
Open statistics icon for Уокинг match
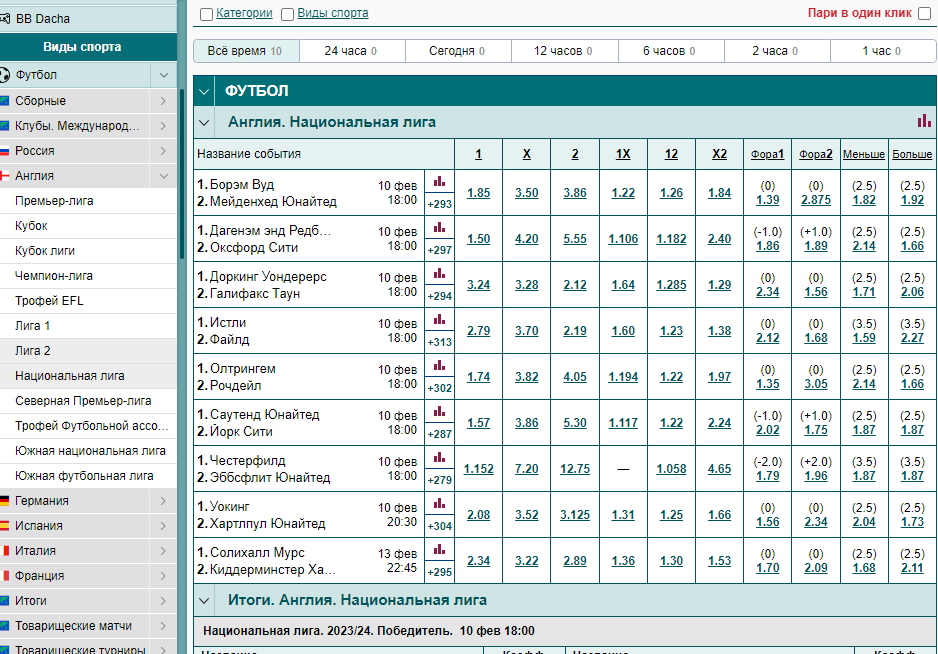tap(439, 503)
